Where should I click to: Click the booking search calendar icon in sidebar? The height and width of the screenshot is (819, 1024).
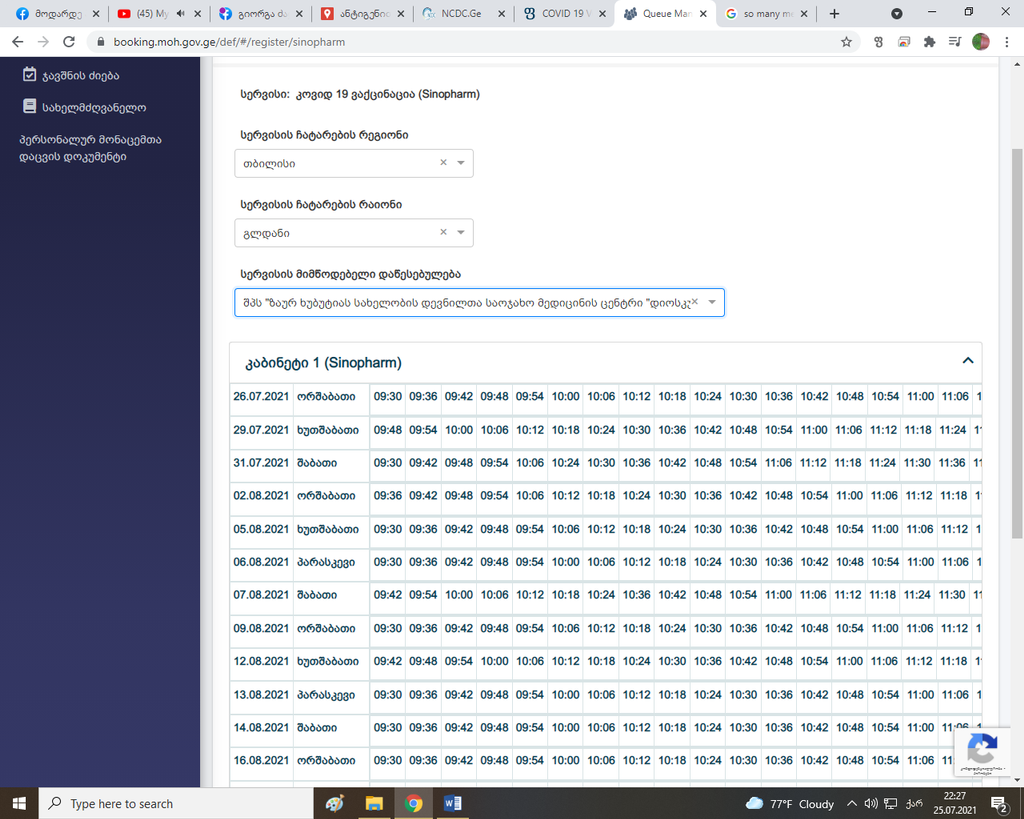[x=29, y=74]
